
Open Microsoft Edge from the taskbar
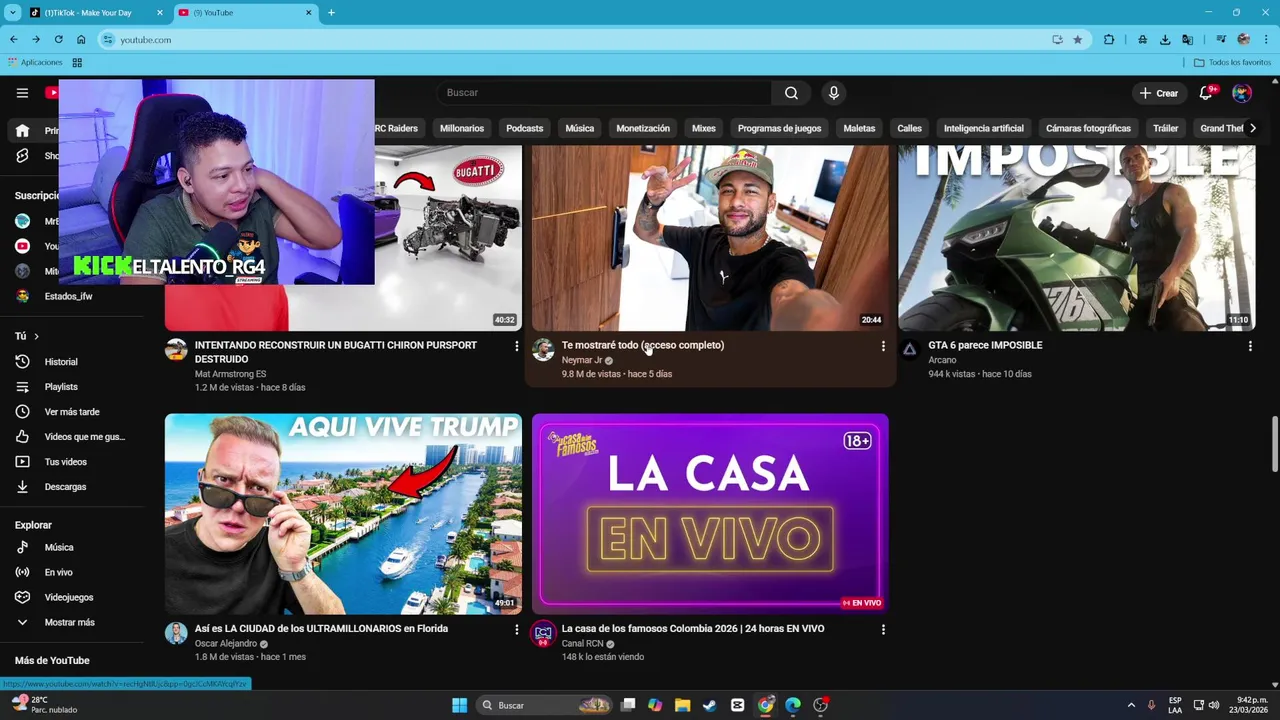pyautogui.click(x=793, y=705)
